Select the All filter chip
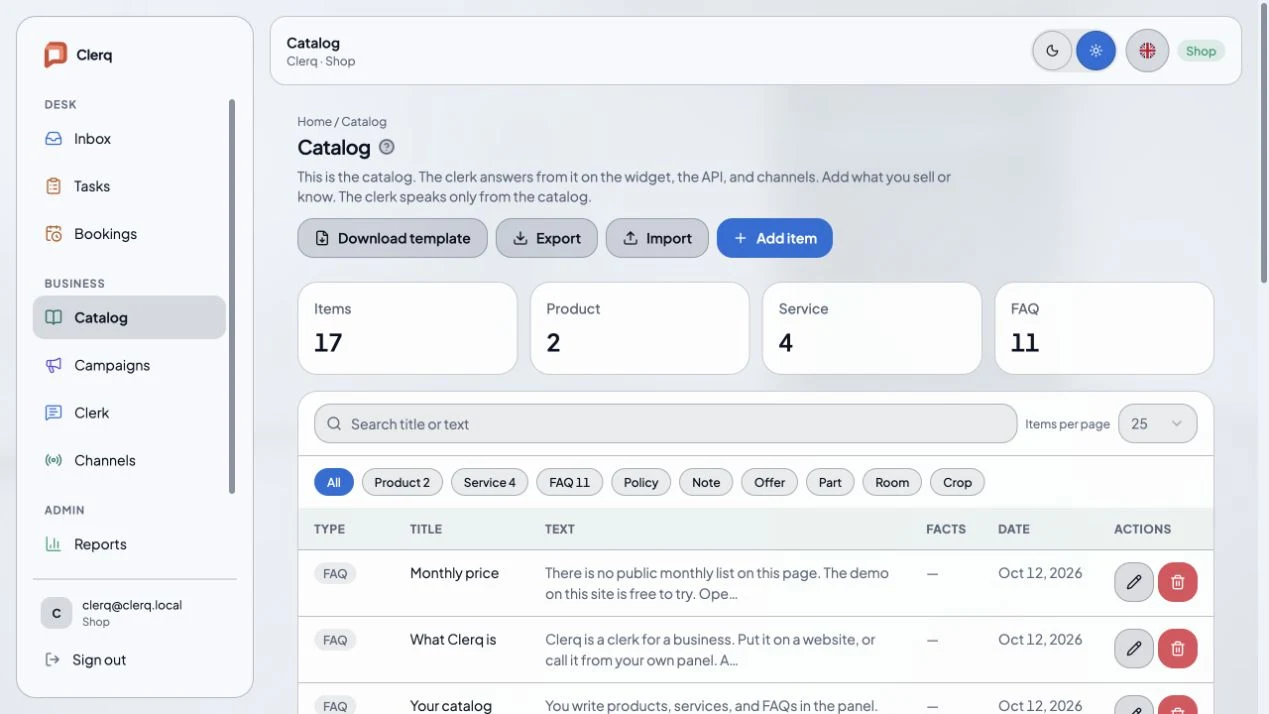 click(x=334, y=482)
